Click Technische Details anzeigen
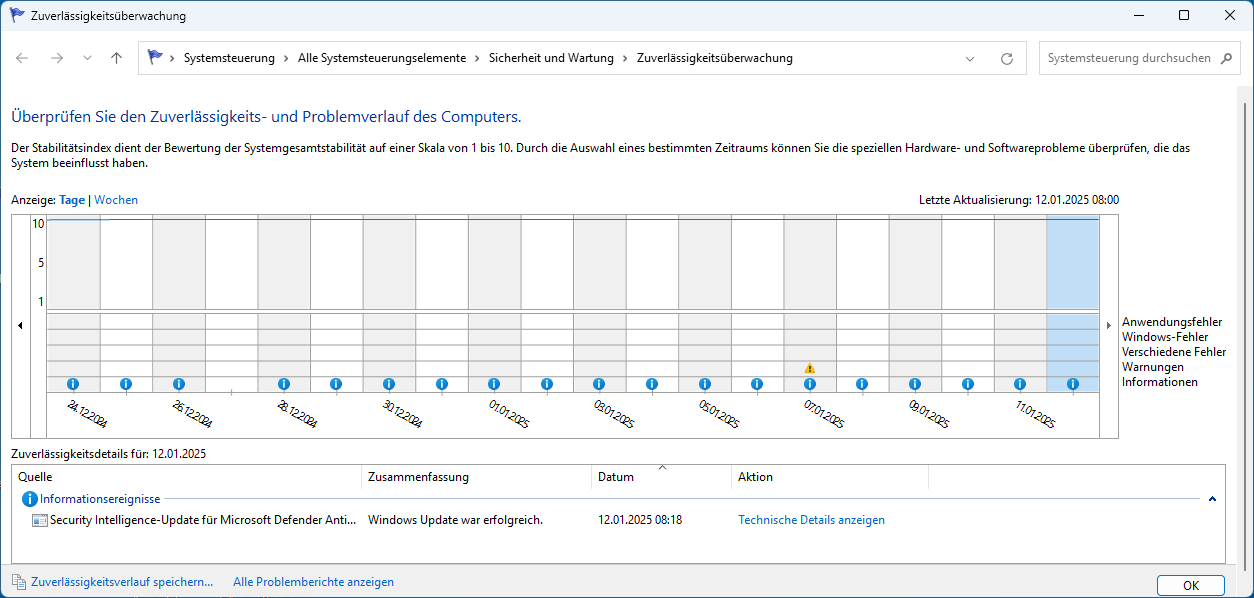The width and height of the screenshot is (1254, 598). tap(811, 519)
